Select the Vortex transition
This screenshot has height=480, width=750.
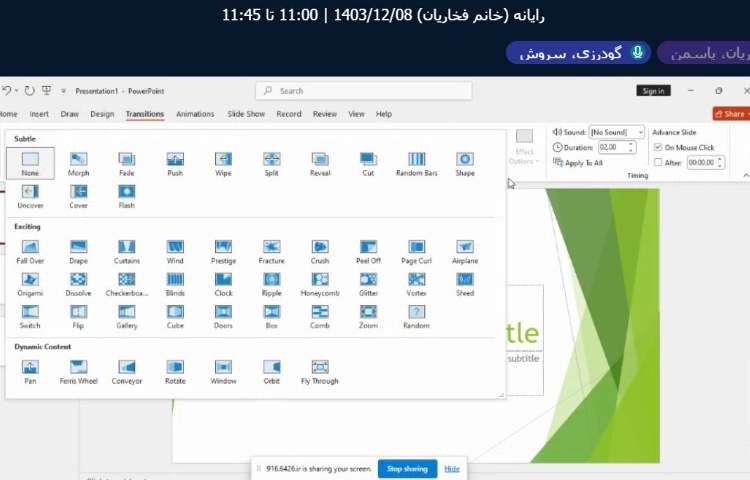[417, 284]
